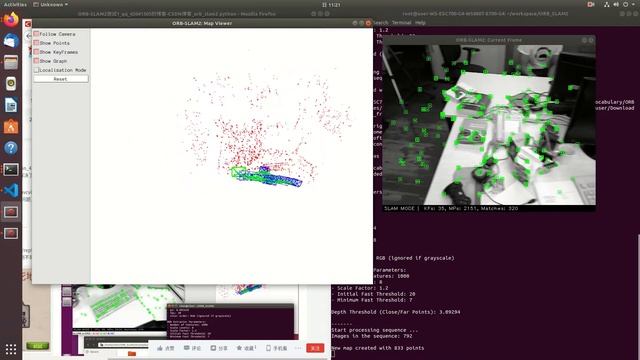Open the Terminal dock icon
Image resolution: width=640 pixels, height=360 pixels.
[11, 169]
